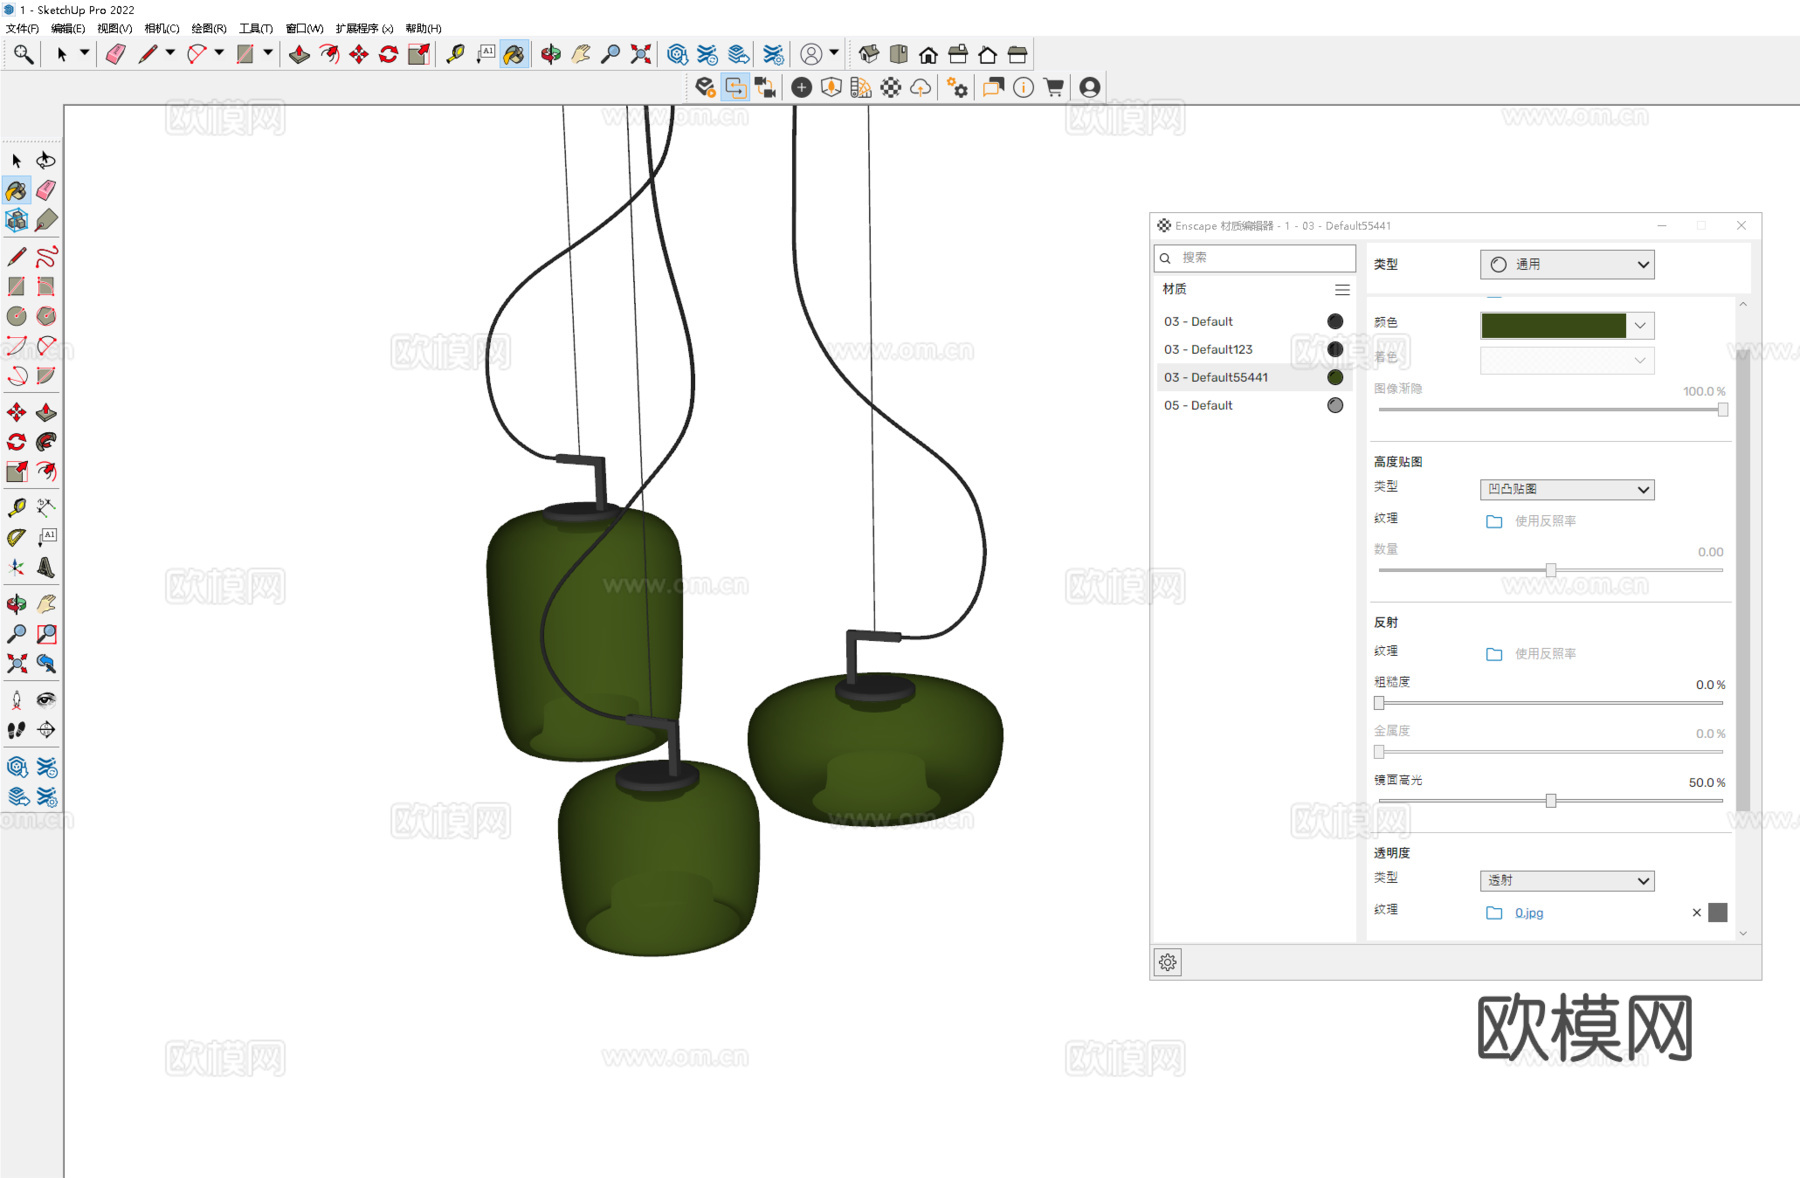Viewport: 1800px width, 1178px height.
Task: Open the 相机(C) menu
Action: (162, 28)
